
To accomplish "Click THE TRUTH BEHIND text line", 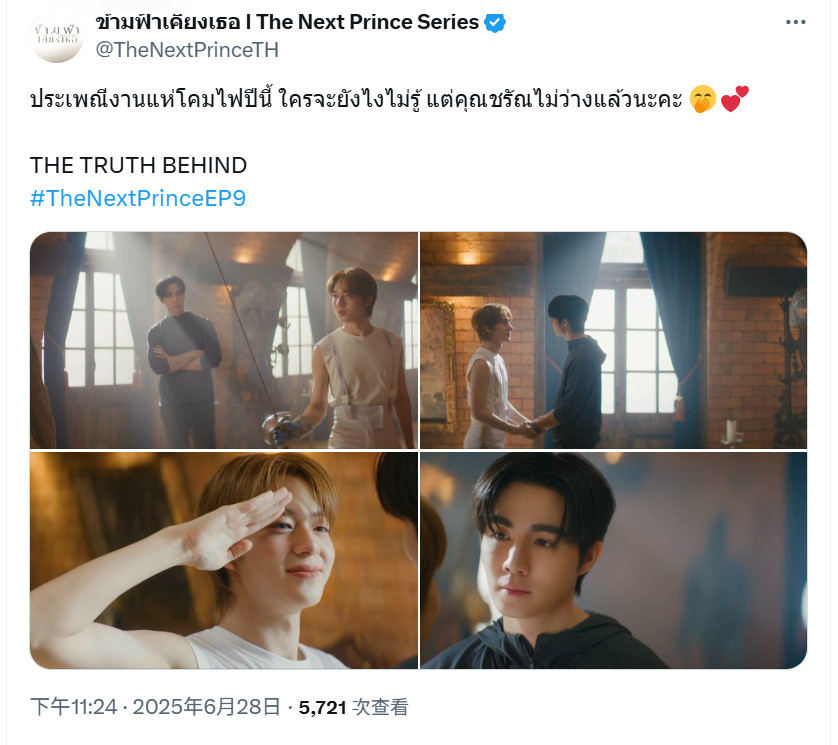I will click(138, 165).
